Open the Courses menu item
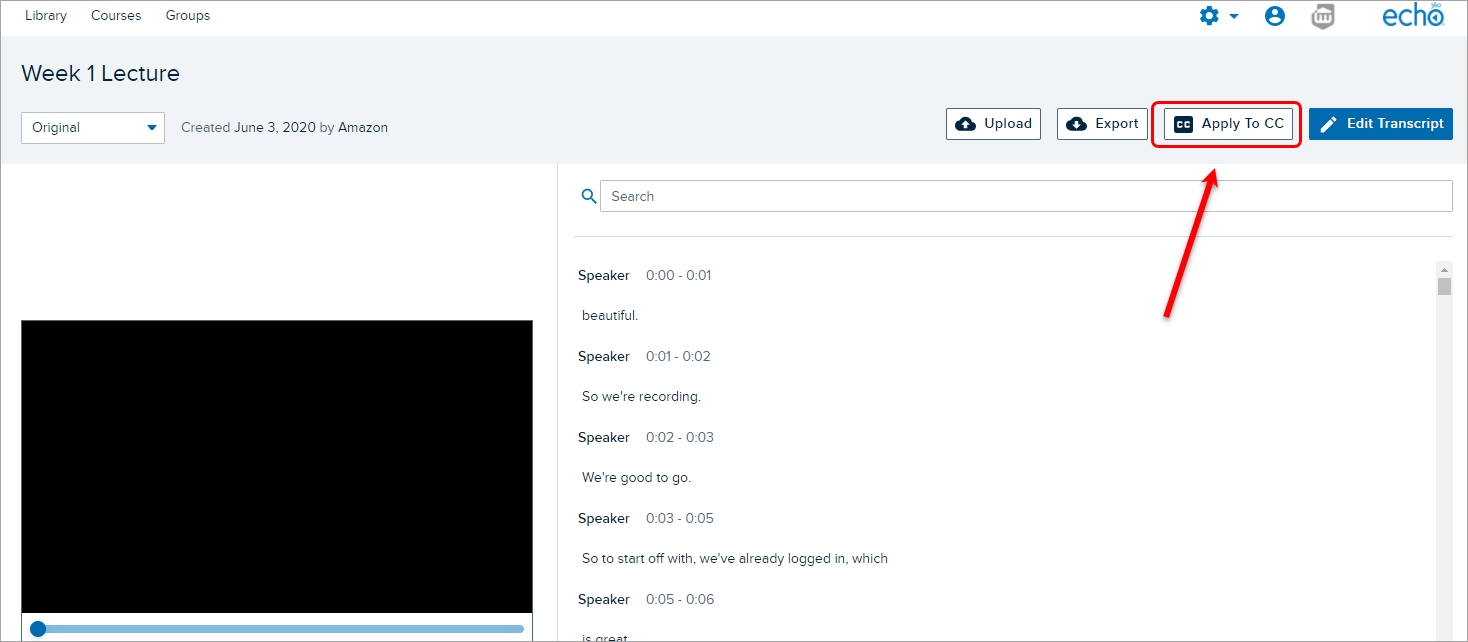The image size is (1468, 642). [116, 16]
